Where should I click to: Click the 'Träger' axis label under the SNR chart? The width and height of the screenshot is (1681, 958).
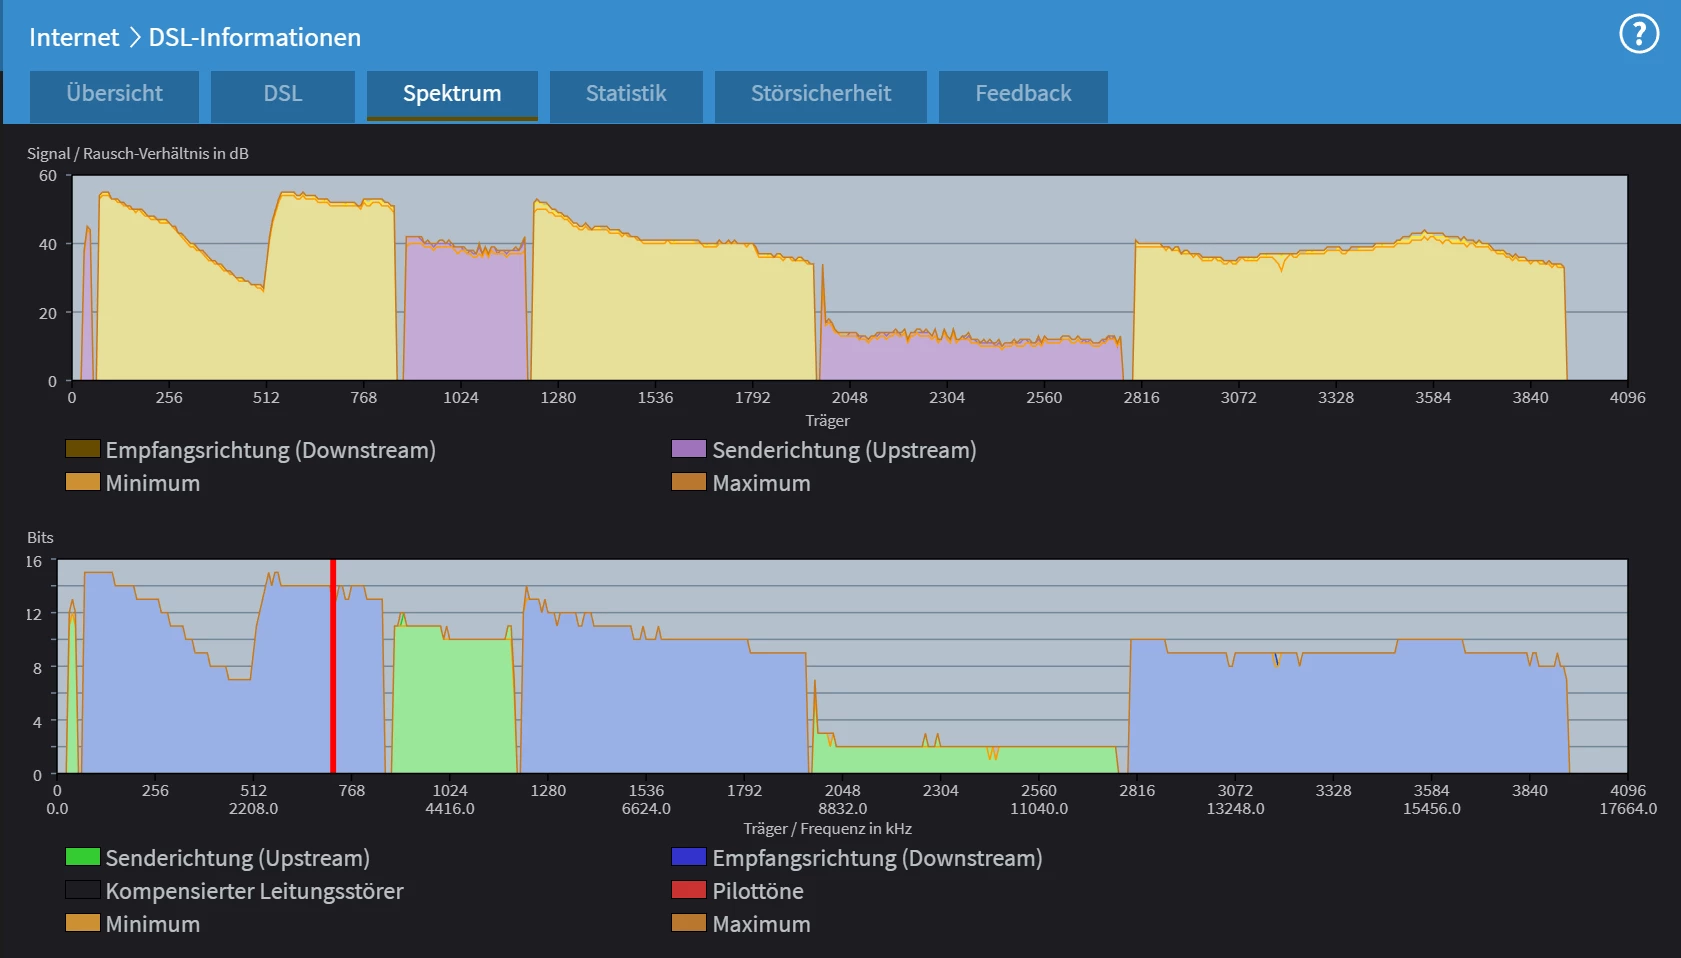(x=827, y=420)
